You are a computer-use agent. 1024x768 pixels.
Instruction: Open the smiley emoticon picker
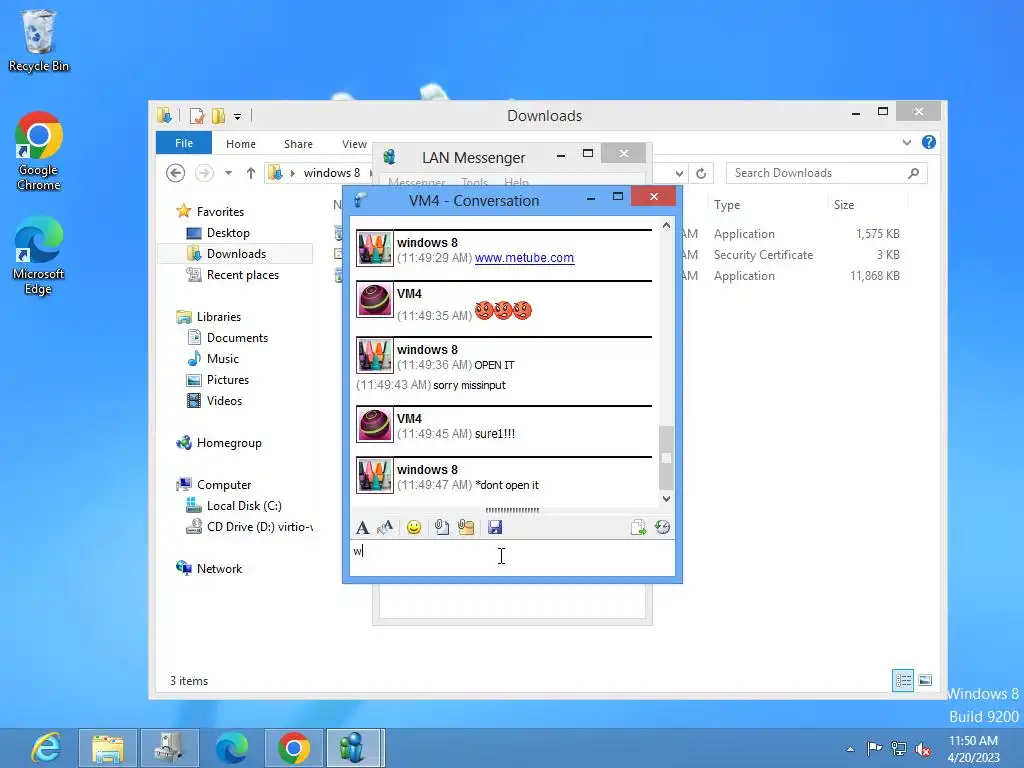click(x=413, y=527)
